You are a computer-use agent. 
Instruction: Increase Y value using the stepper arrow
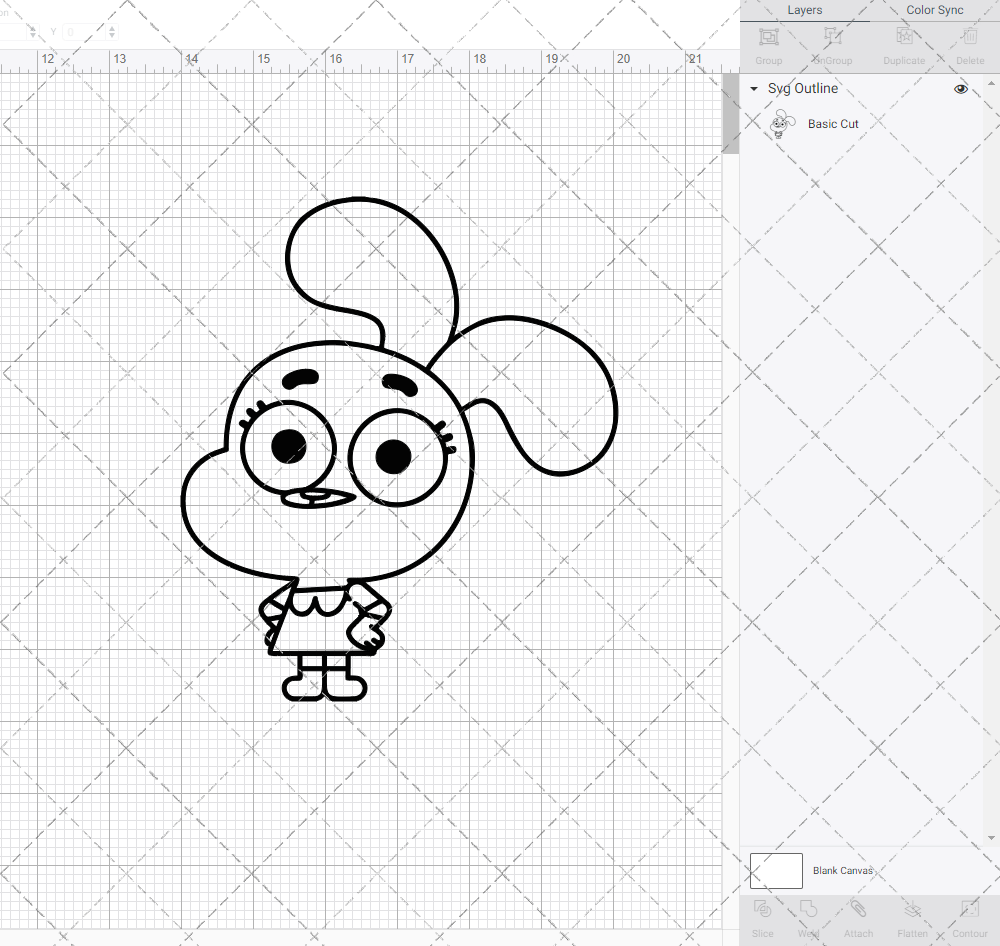(112, 28)
